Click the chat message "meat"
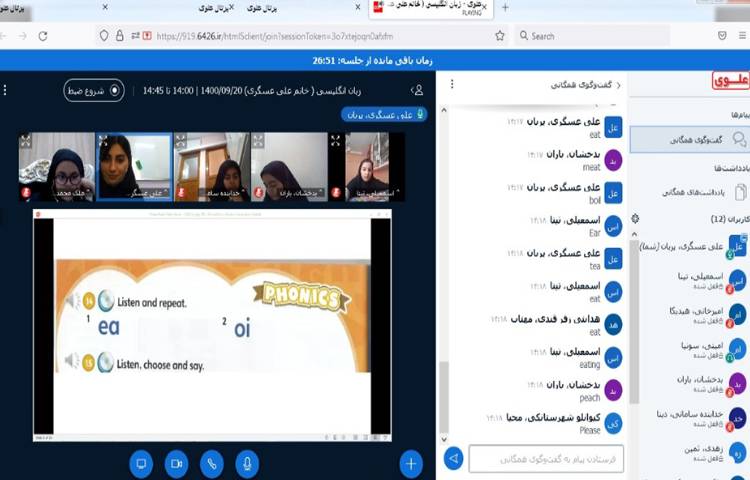Viewport: 750px width, 480px height. [591, 167]
